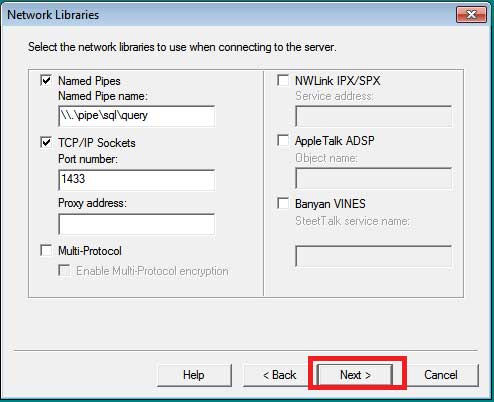Image resolution: width=494 pixels, height=402 pixels.
Task: Click the Named Pipes label text
Action: pyautogui.click(x=89, y=81)
